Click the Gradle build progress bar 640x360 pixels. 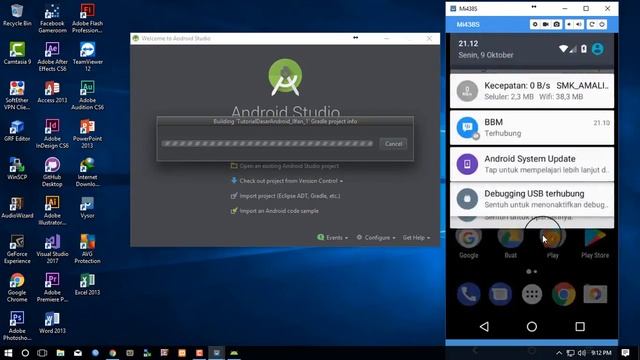[267, 144]
